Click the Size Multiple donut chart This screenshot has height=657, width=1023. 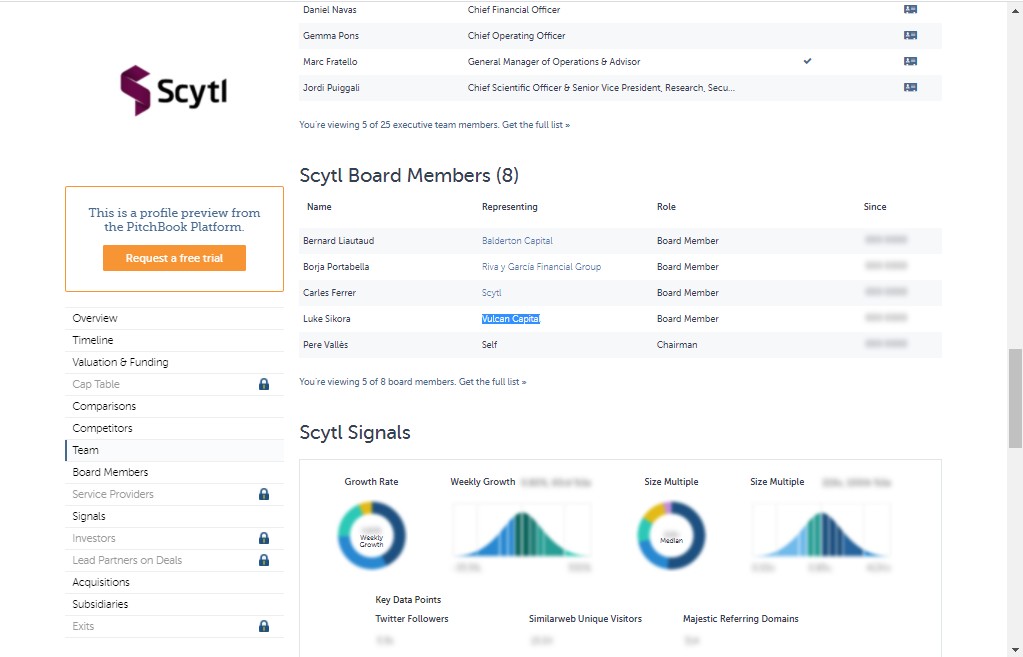pos(671,535)
